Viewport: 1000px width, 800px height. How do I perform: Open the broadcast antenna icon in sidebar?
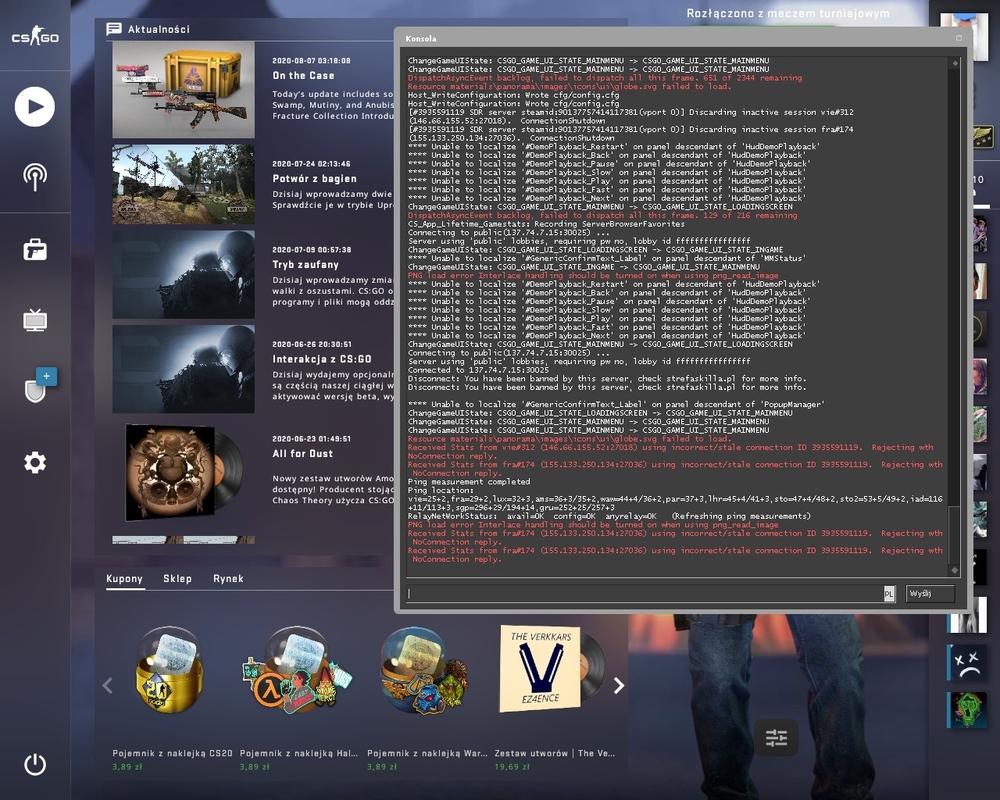[35, 177]
